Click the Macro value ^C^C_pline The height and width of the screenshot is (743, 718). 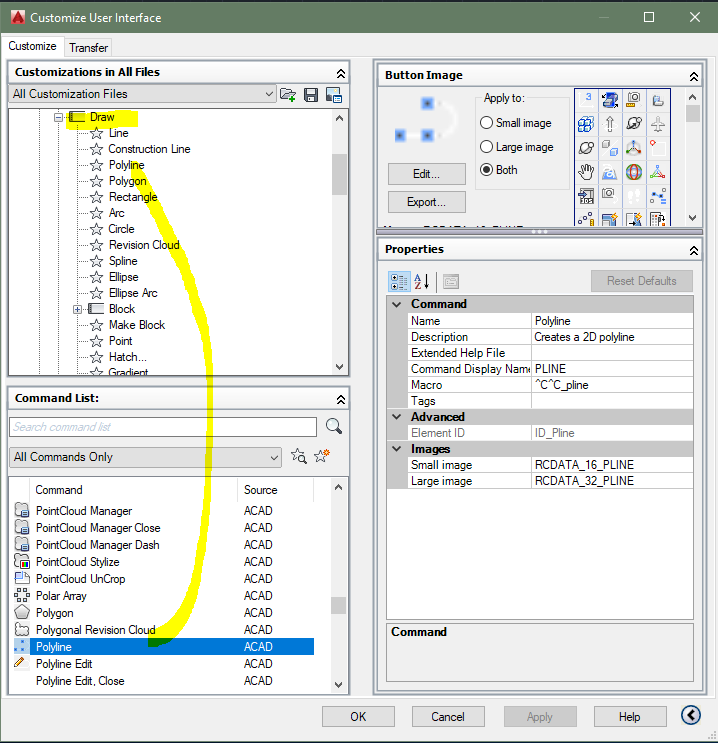click(612, 385)
